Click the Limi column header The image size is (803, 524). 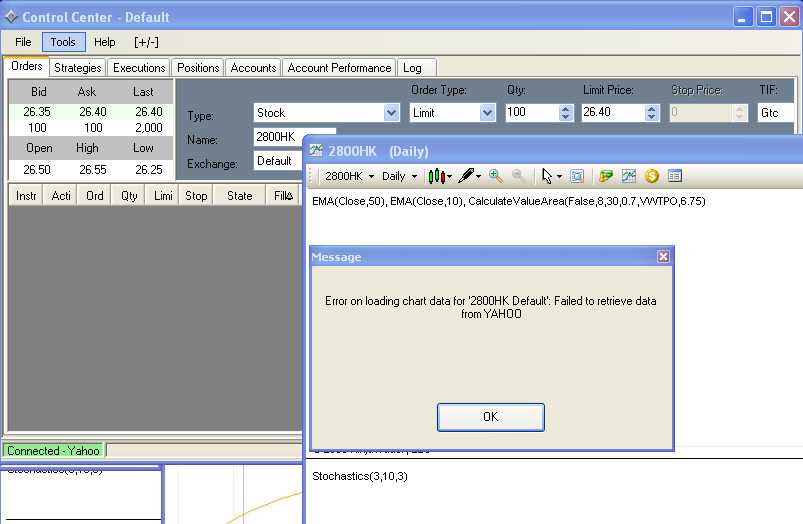[163, 196]
